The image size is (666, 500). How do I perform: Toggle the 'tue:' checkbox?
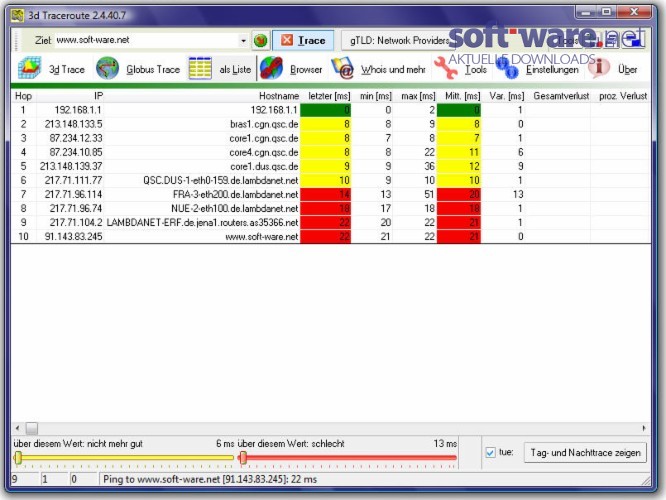(x=490, y=452)
